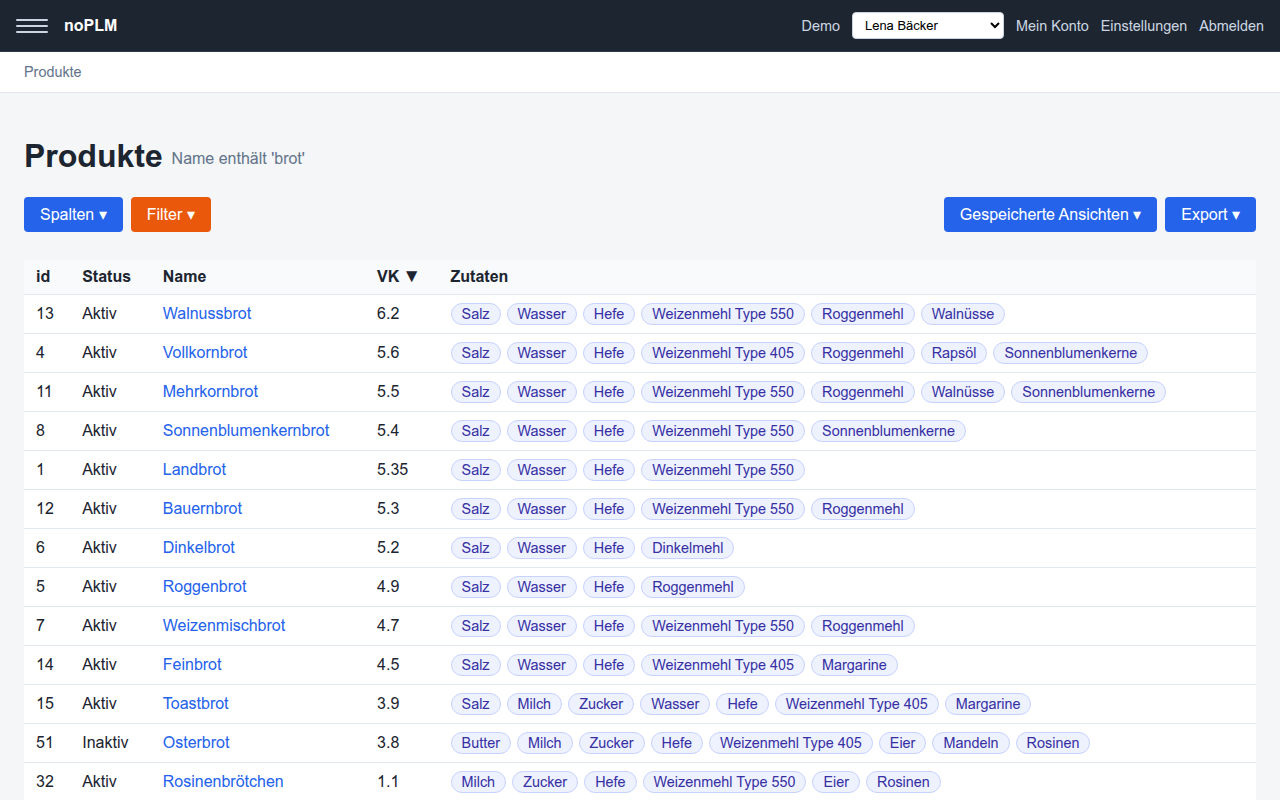Image resolution: width=1280 pixels, height=800 pixels.
Task: Click Sonnenblumenkerne tag in Mehrkornbrot row
Action: (1088, 392)
